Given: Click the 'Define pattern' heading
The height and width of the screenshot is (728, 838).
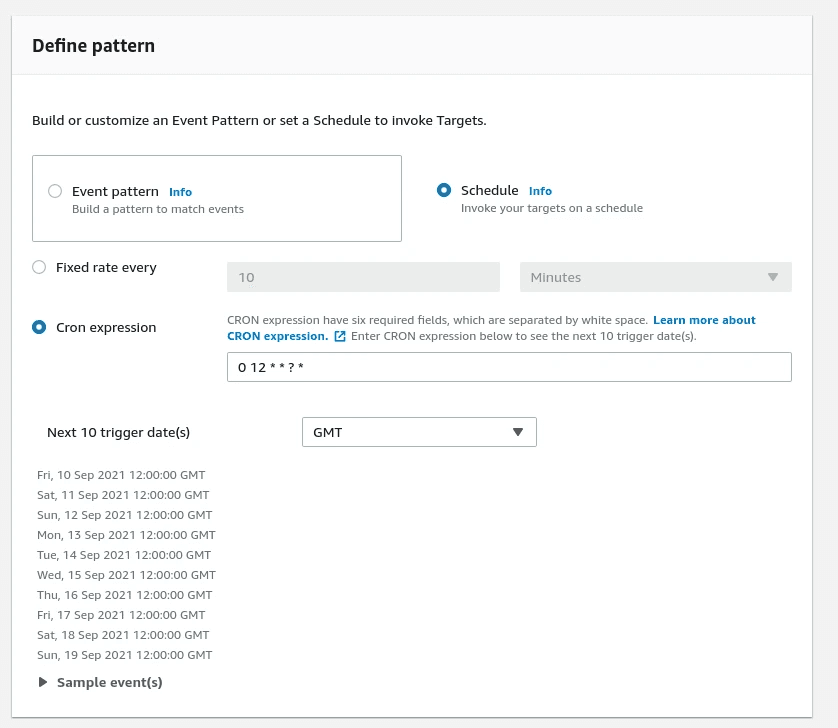Looking at the screenshot, I should 94,45.
